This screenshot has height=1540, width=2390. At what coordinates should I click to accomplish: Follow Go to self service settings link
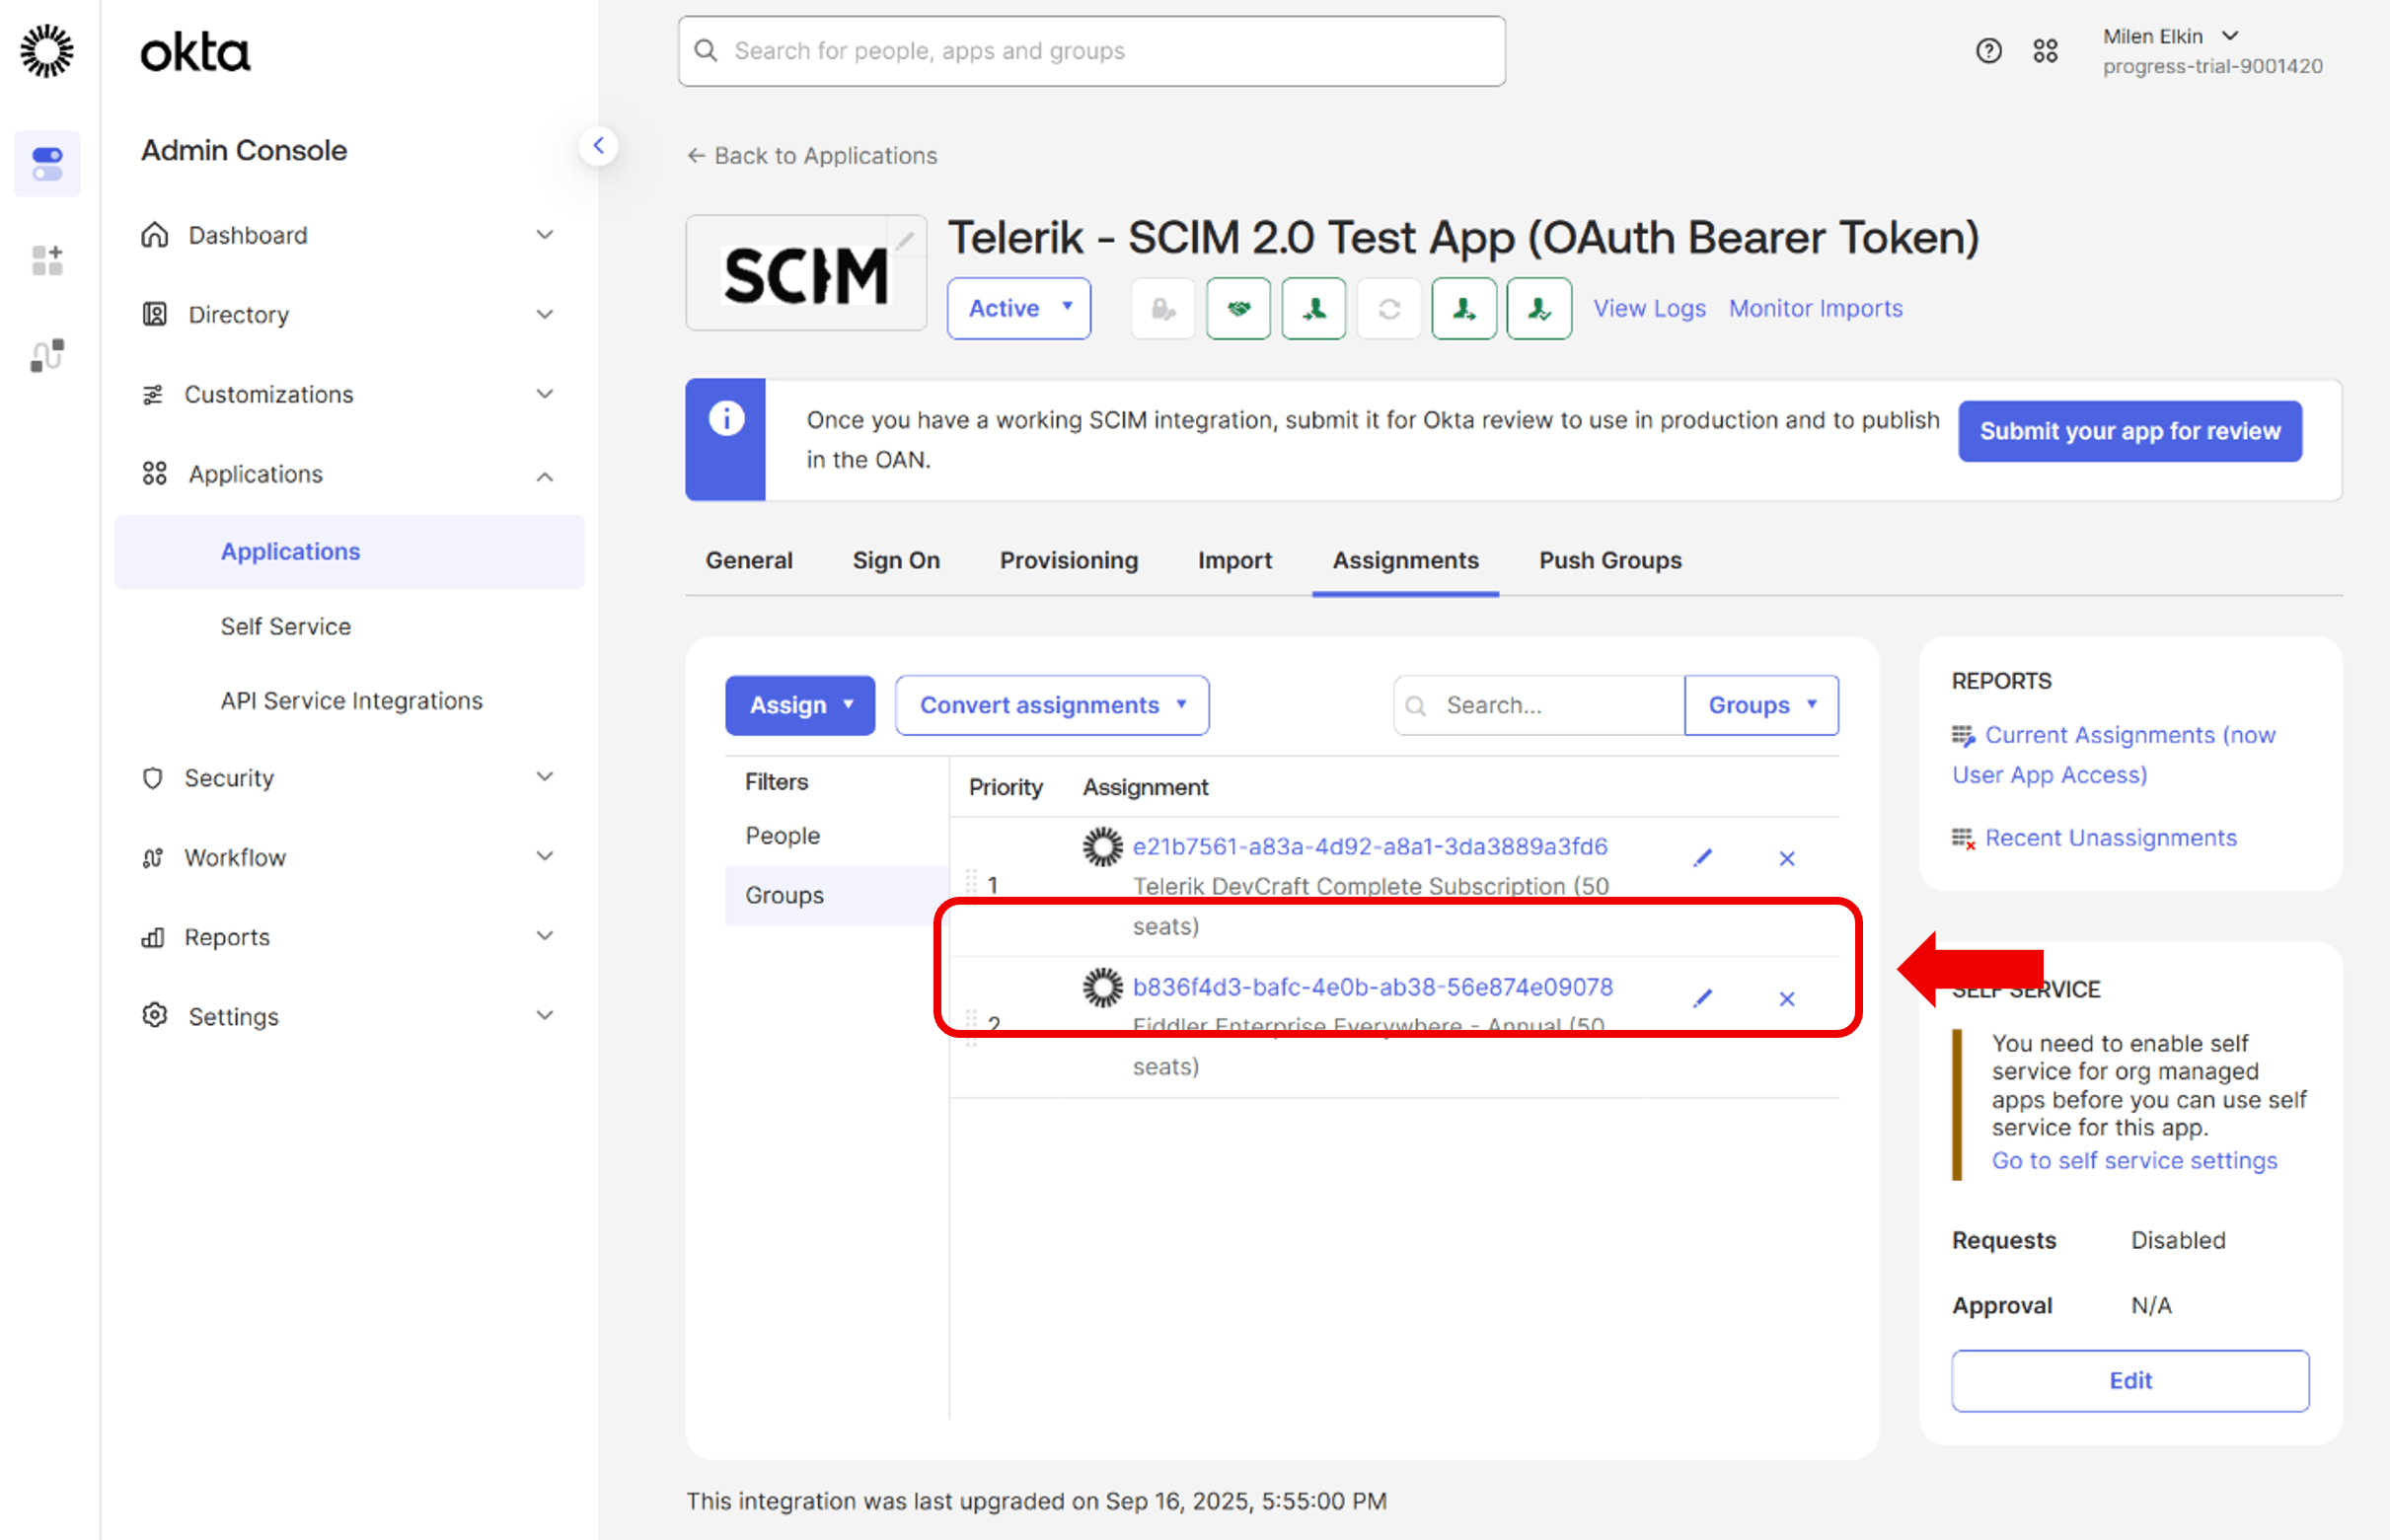click(x=2133, y=1161)
